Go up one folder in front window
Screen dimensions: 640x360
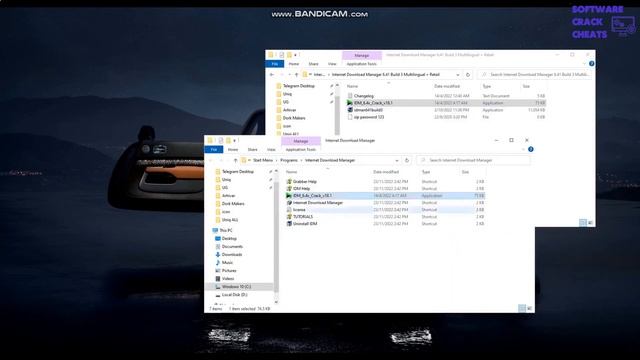click(x=236, y=160)
